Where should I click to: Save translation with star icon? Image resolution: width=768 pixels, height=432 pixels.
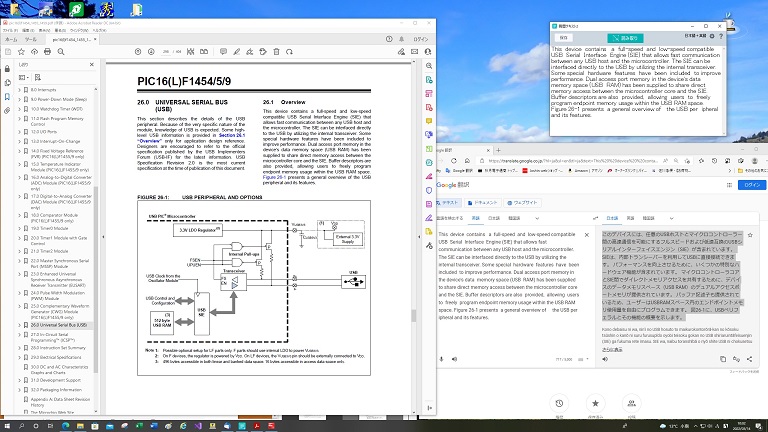point(750,235)
